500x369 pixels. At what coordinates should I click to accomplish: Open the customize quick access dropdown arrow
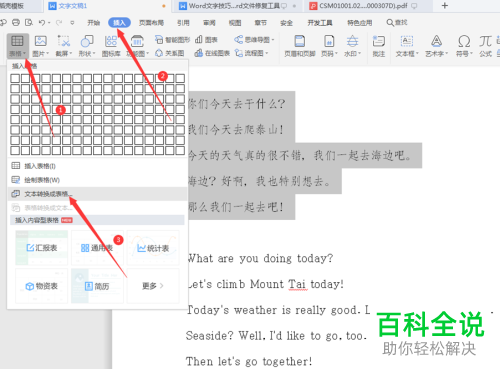tap(72, 23)
